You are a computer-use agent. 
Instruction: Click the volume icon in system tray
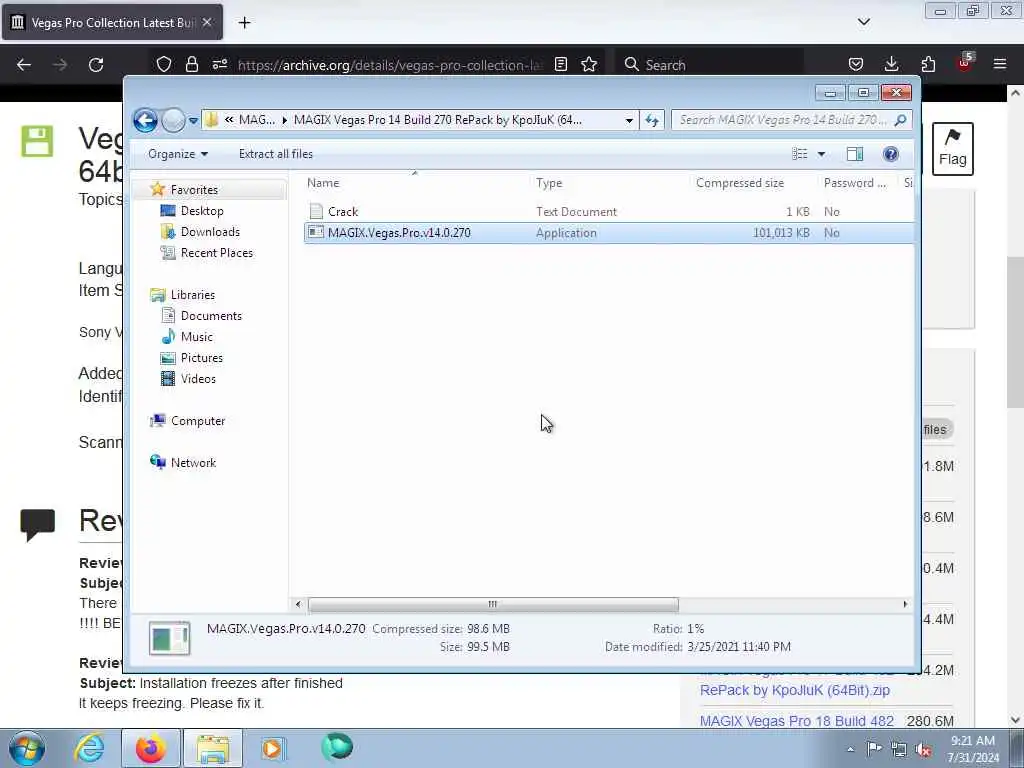923,749
